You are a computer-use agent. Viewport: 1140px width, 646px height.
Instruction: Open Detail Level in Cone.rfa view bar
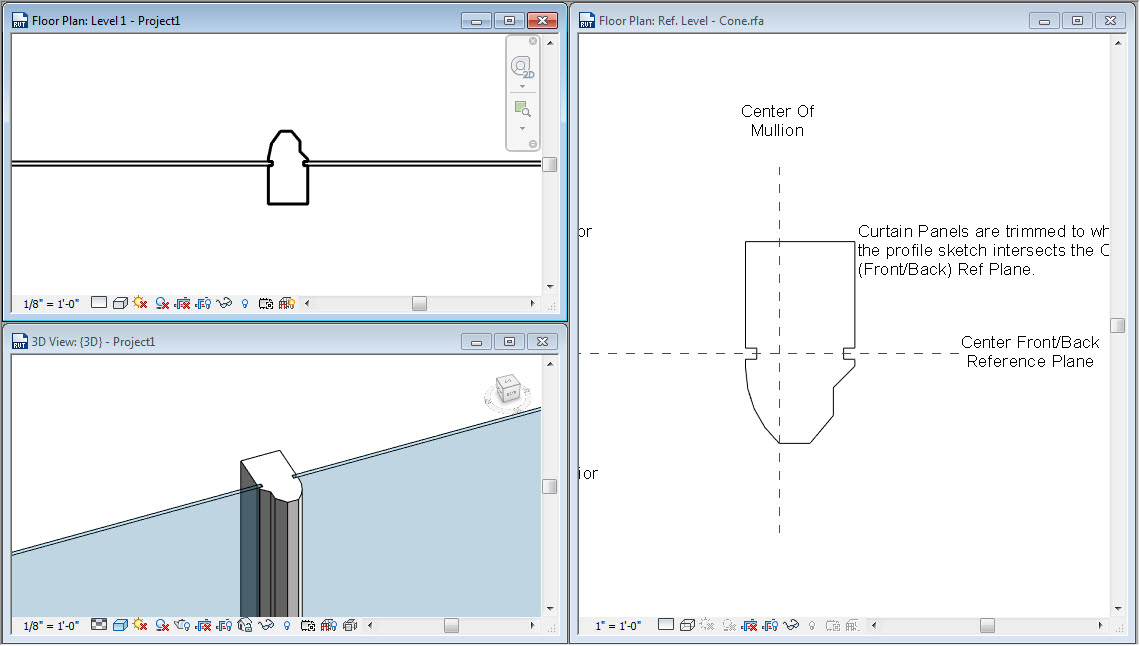666,625
